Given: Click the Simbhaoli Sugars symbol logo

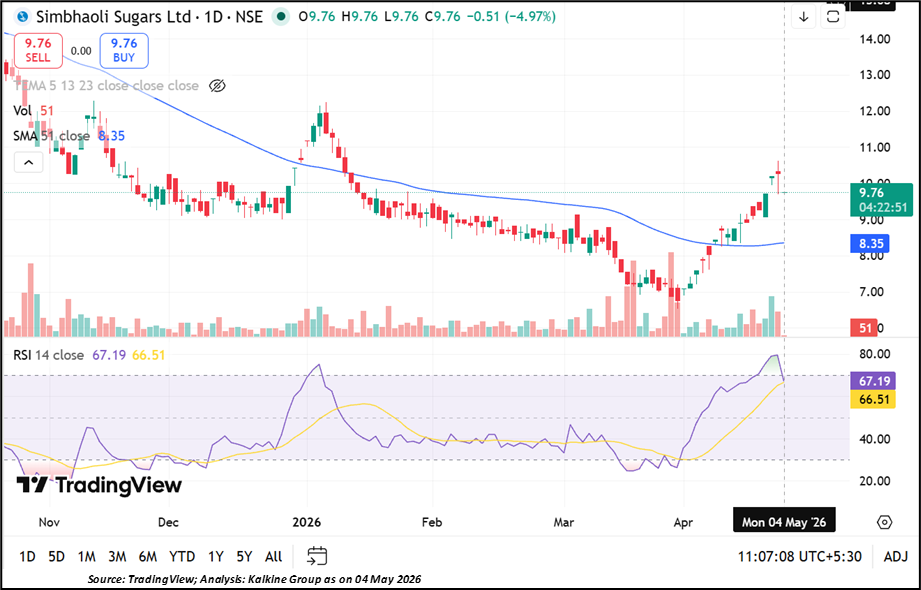Looking at the screenshot, I should tap(23, 17).
